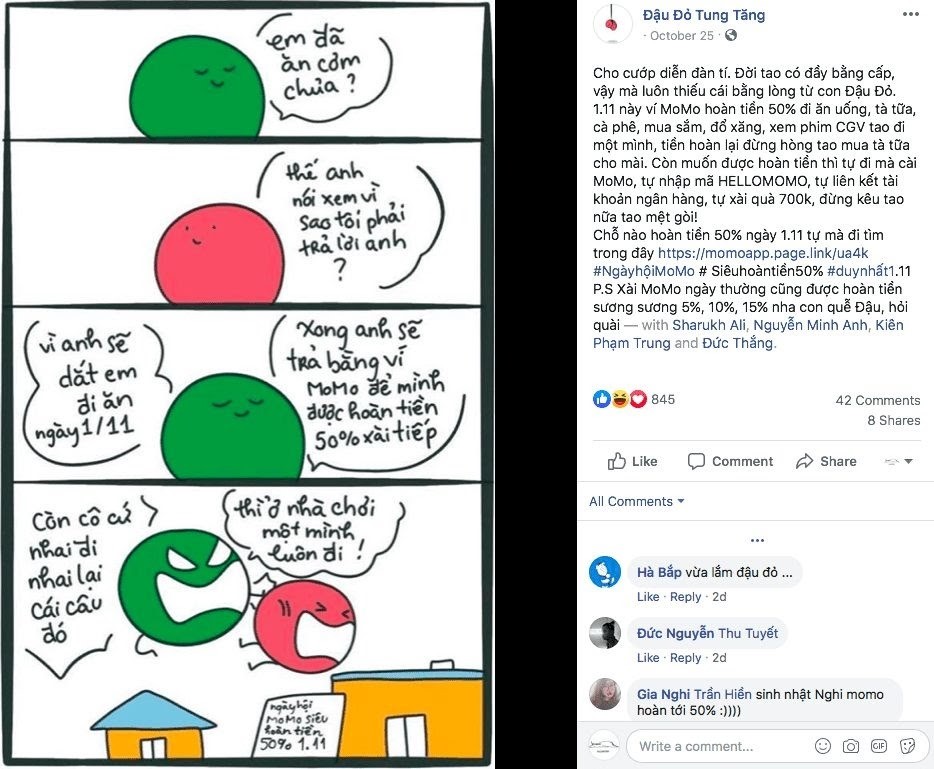View the 8 Shares link
The image size is (934, 769).
click(x=893, y=421)
